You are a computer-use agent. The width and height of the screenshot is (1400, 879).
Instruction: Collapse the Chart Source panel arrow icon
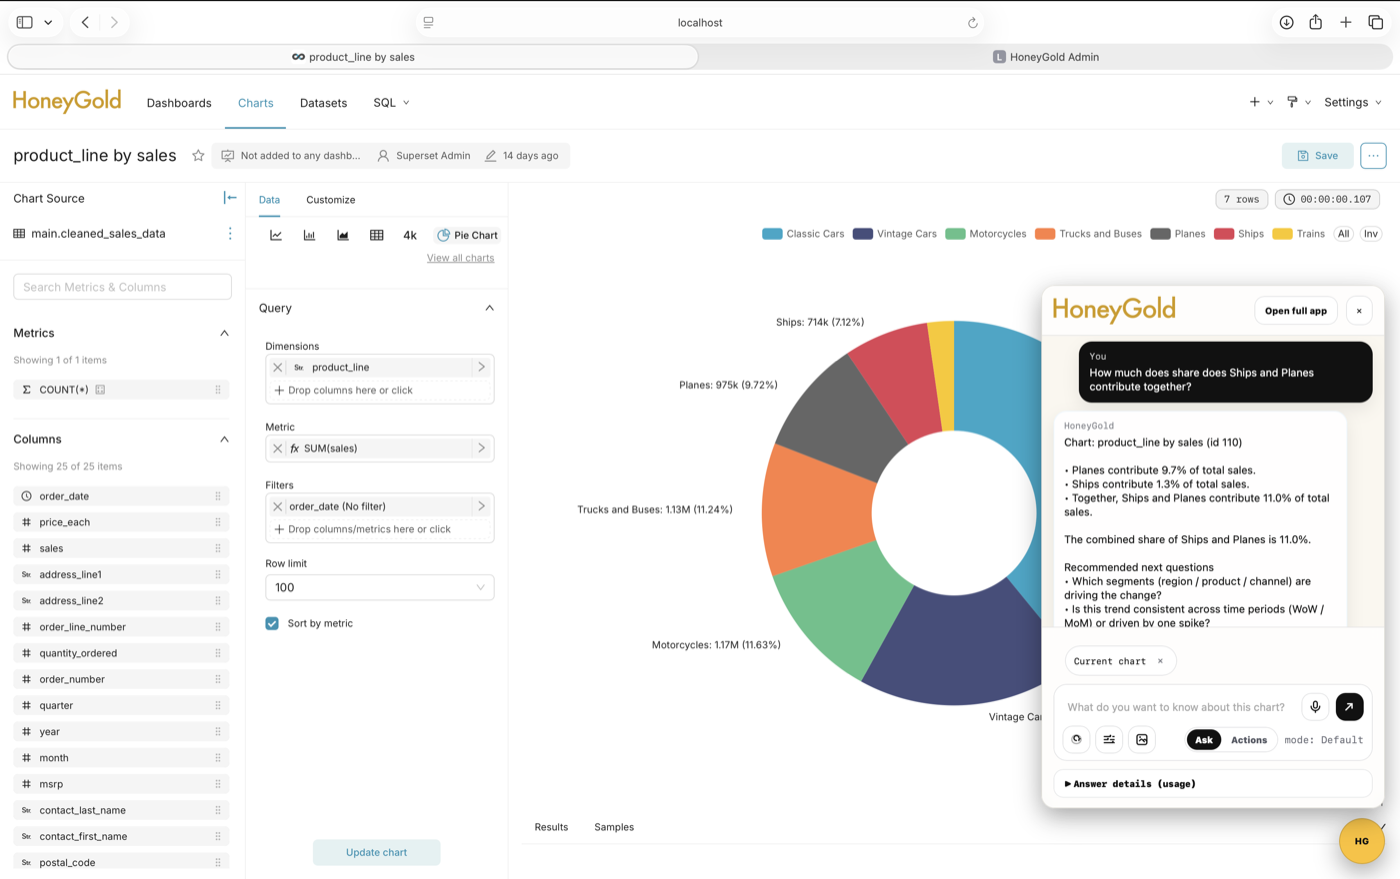point(230,198)
